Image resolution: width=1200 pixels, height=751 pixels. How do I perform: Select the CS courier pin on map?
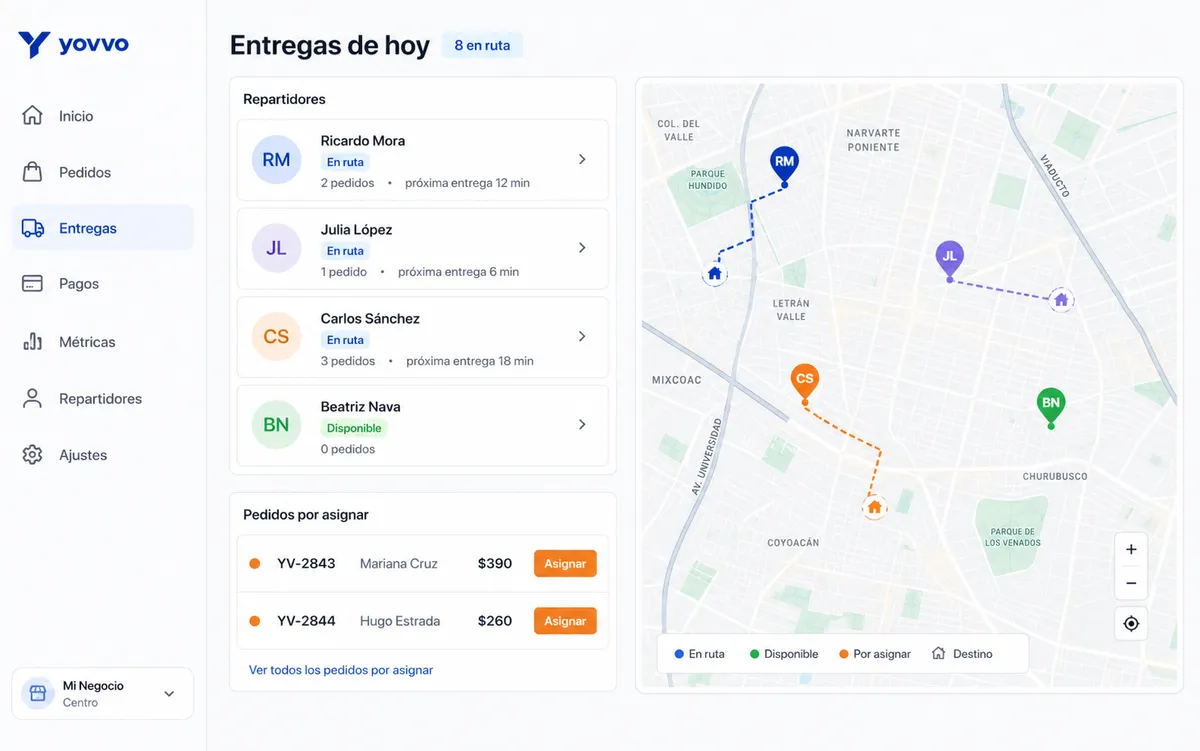(x=805, y=382)
